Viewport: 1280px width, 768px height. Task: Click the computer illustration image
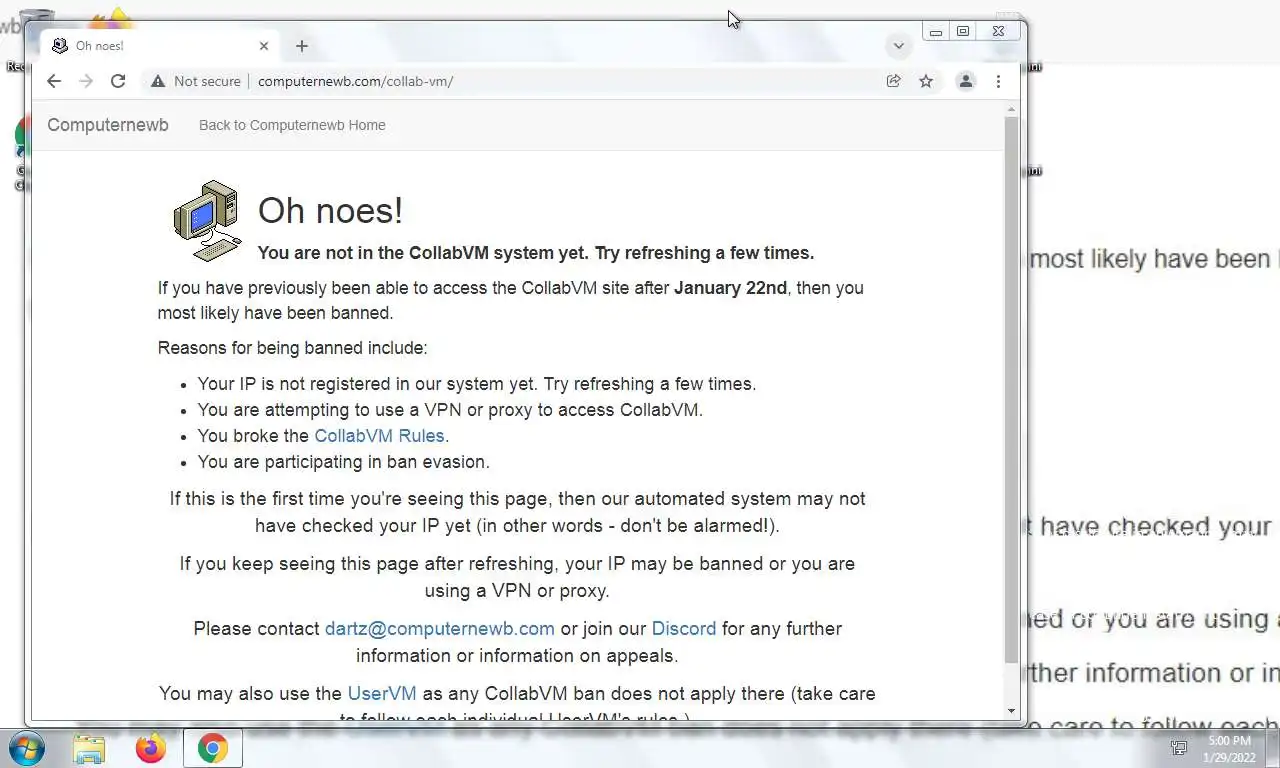[x=207, y=221]
